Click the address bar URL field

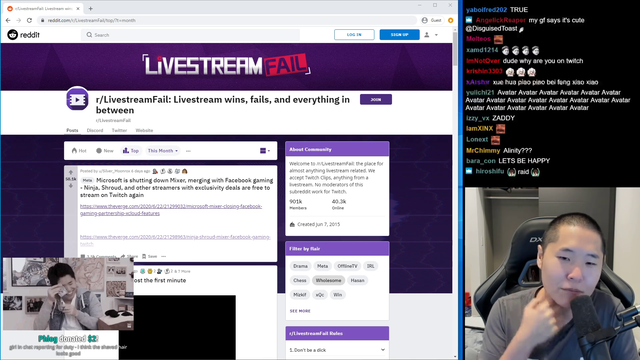click(x=227, y=20)
